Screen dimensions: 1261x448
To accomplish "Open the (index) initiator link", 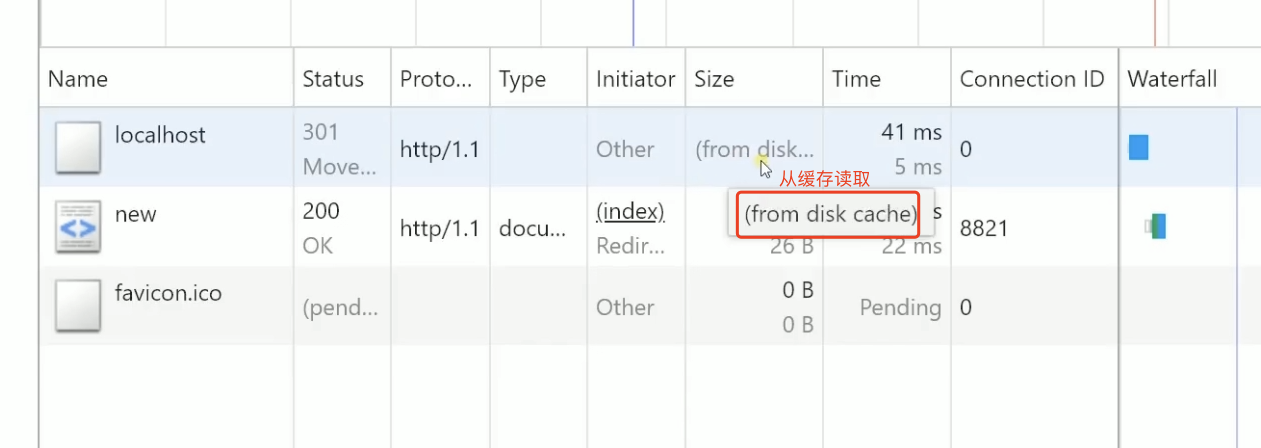I will click(630, 212).
